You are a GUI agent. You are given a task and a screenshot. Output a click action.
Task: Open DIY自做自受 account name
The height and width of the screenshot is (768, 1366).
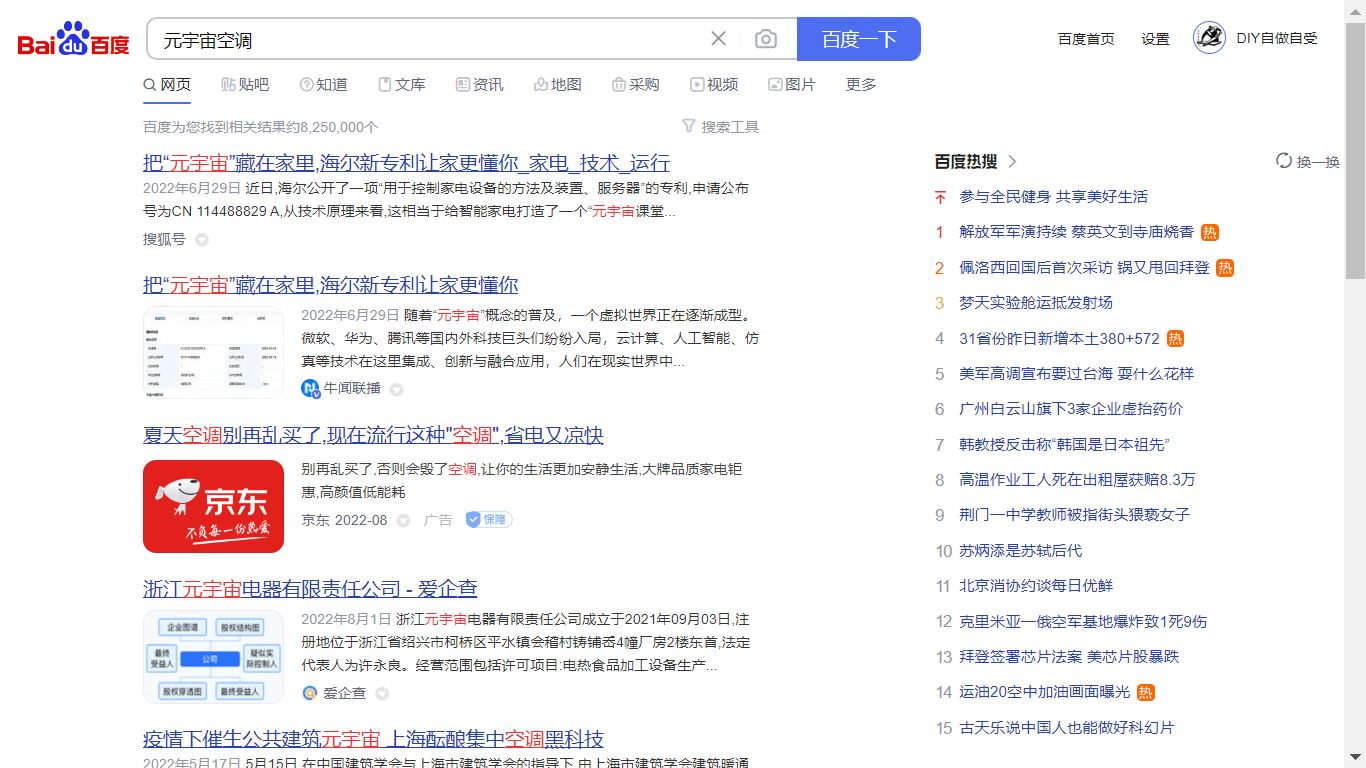click(x=1277, y=38)
